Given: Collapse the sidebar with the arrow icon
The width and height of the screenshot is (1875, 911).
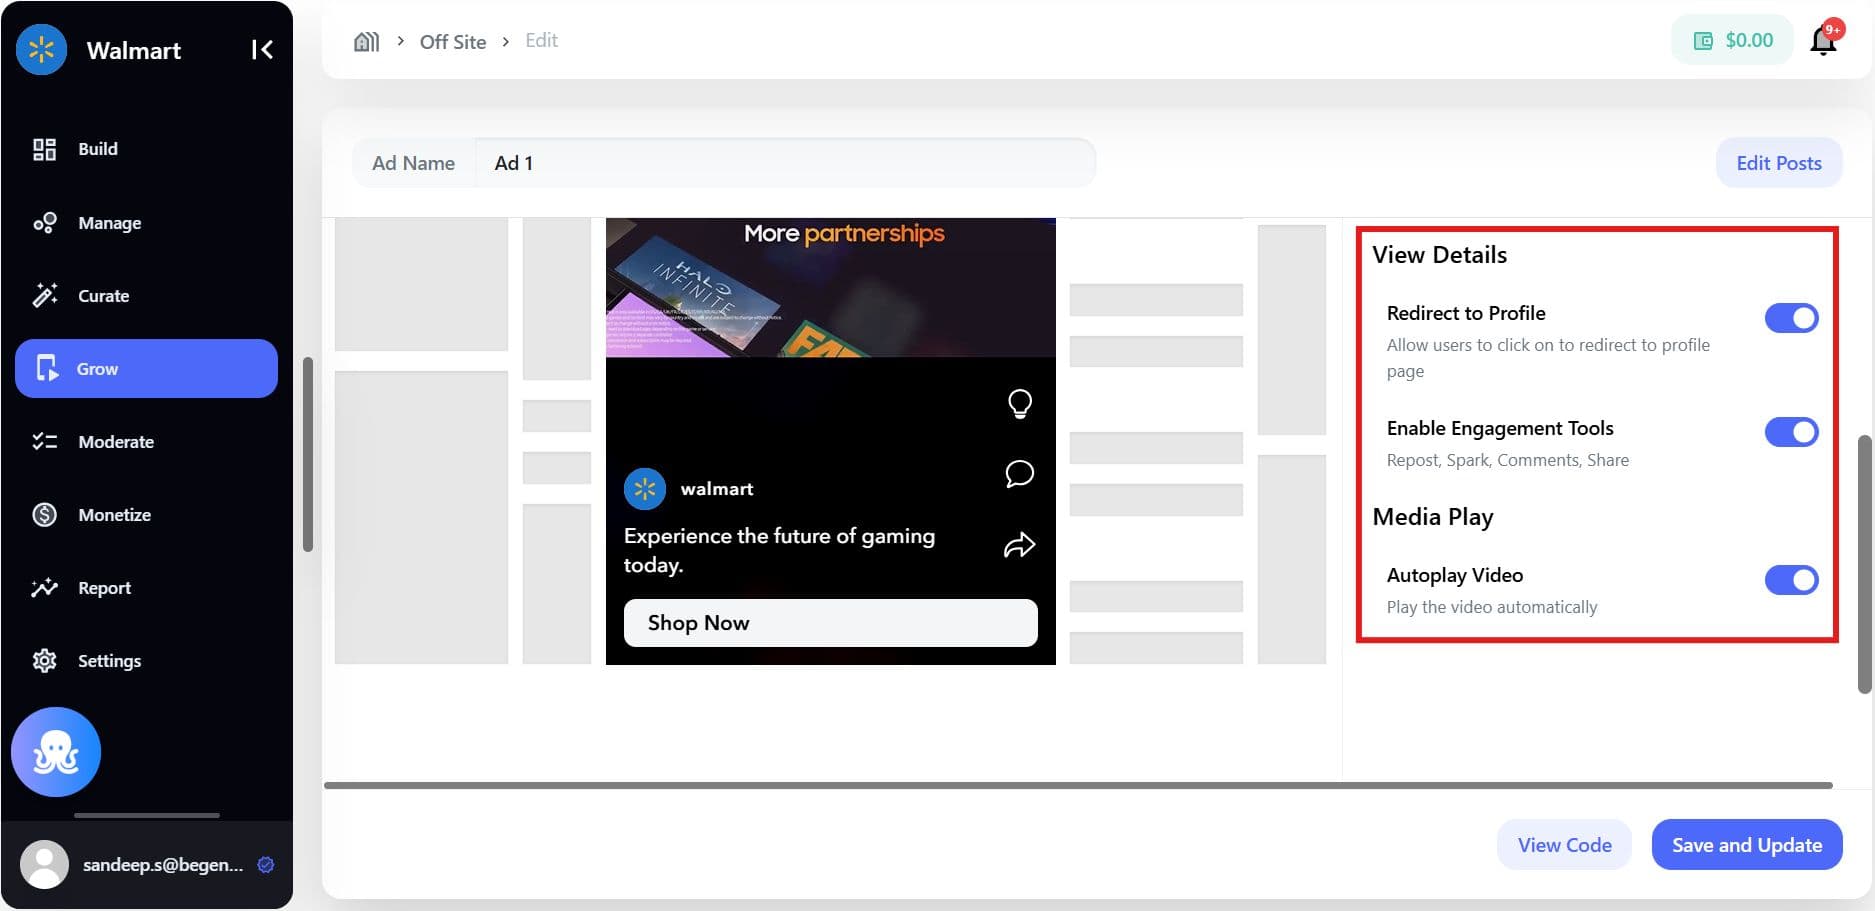Looking at the screenshot, I should tap(262, 49).
